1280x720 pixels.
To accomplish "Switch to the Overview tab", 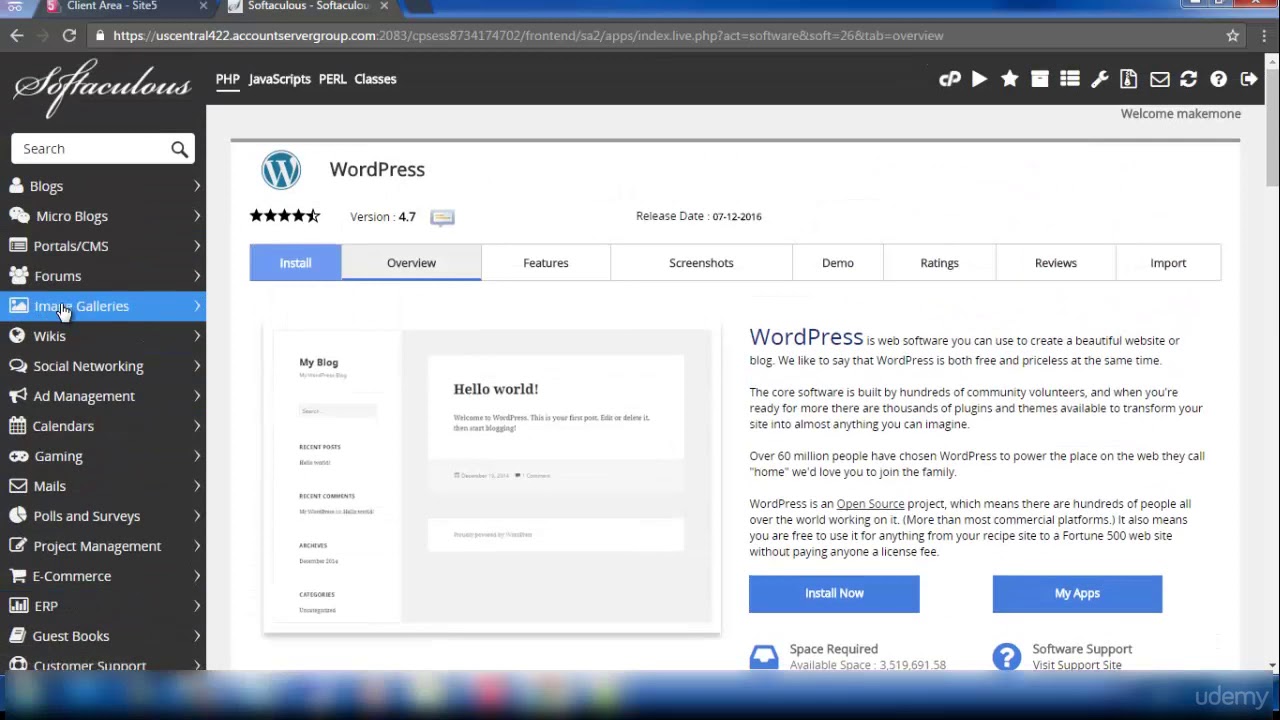I will tap(411, 263).
